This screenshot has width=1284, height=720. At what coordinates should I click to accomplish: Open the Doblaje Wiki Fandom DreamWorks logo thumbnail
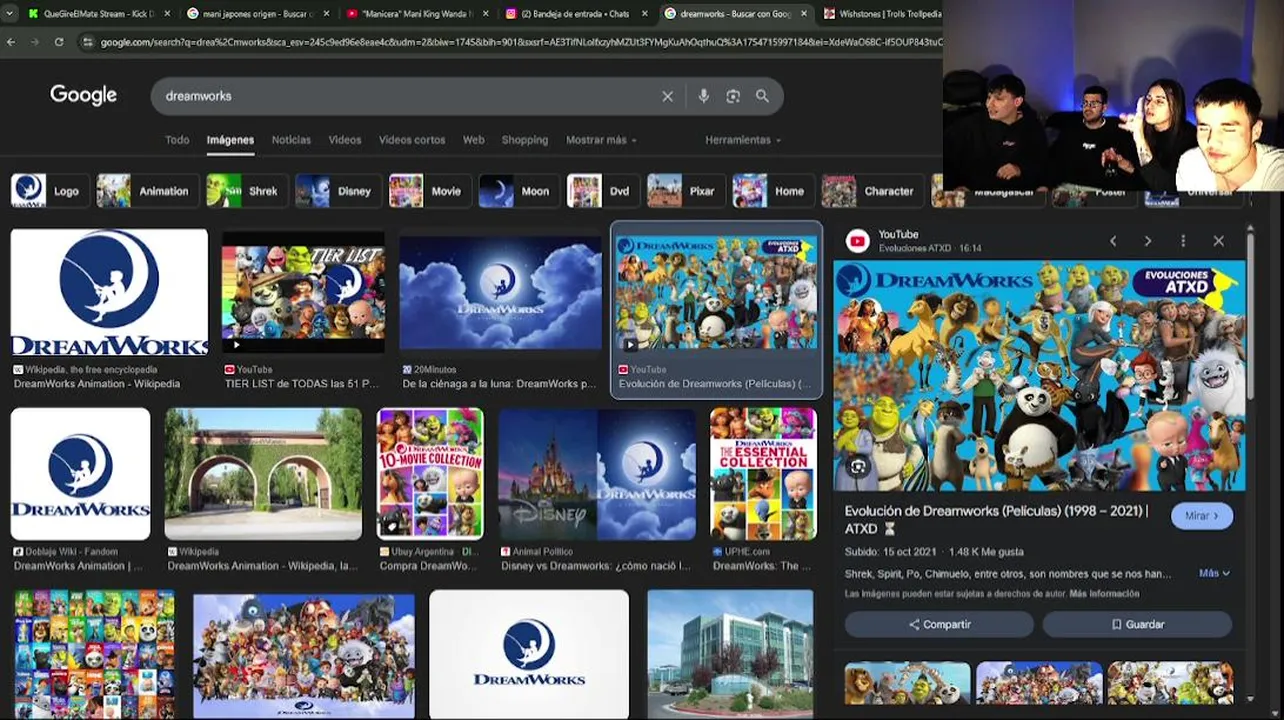[80, 474]
